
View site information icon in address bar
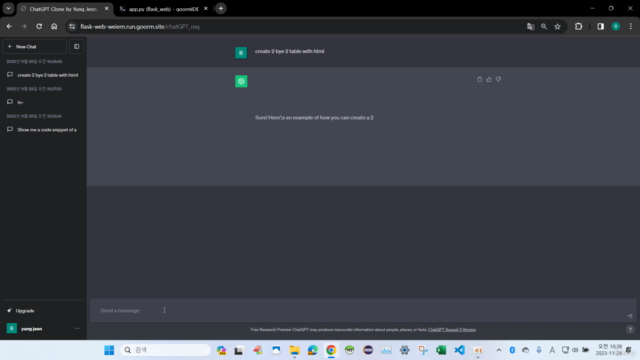point(72,27)
